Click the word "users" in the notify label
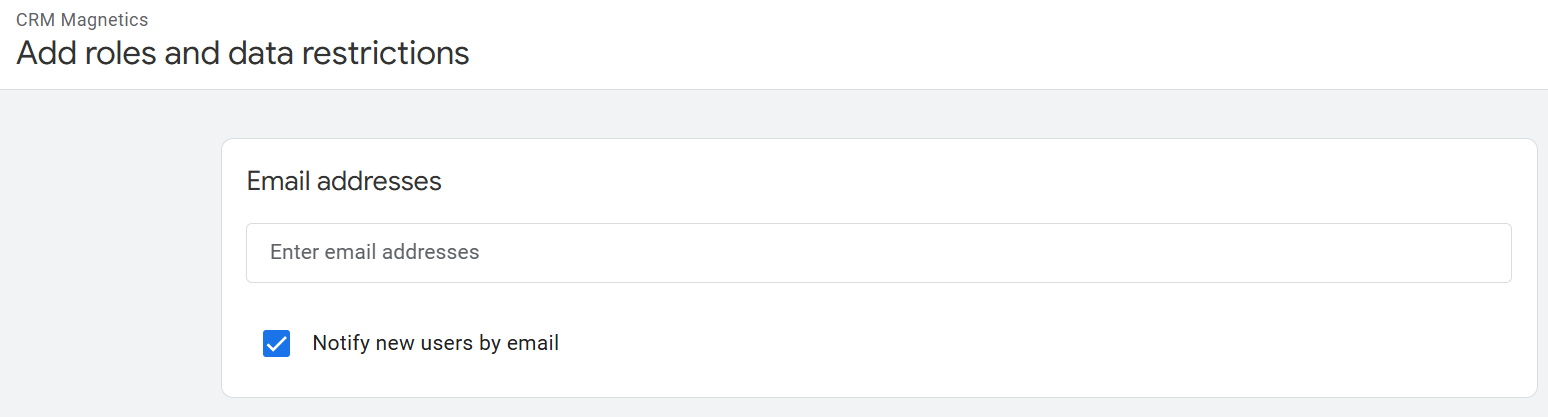Image resolution: width=1548 pixels, height=417 pixels. coord(447,343)
